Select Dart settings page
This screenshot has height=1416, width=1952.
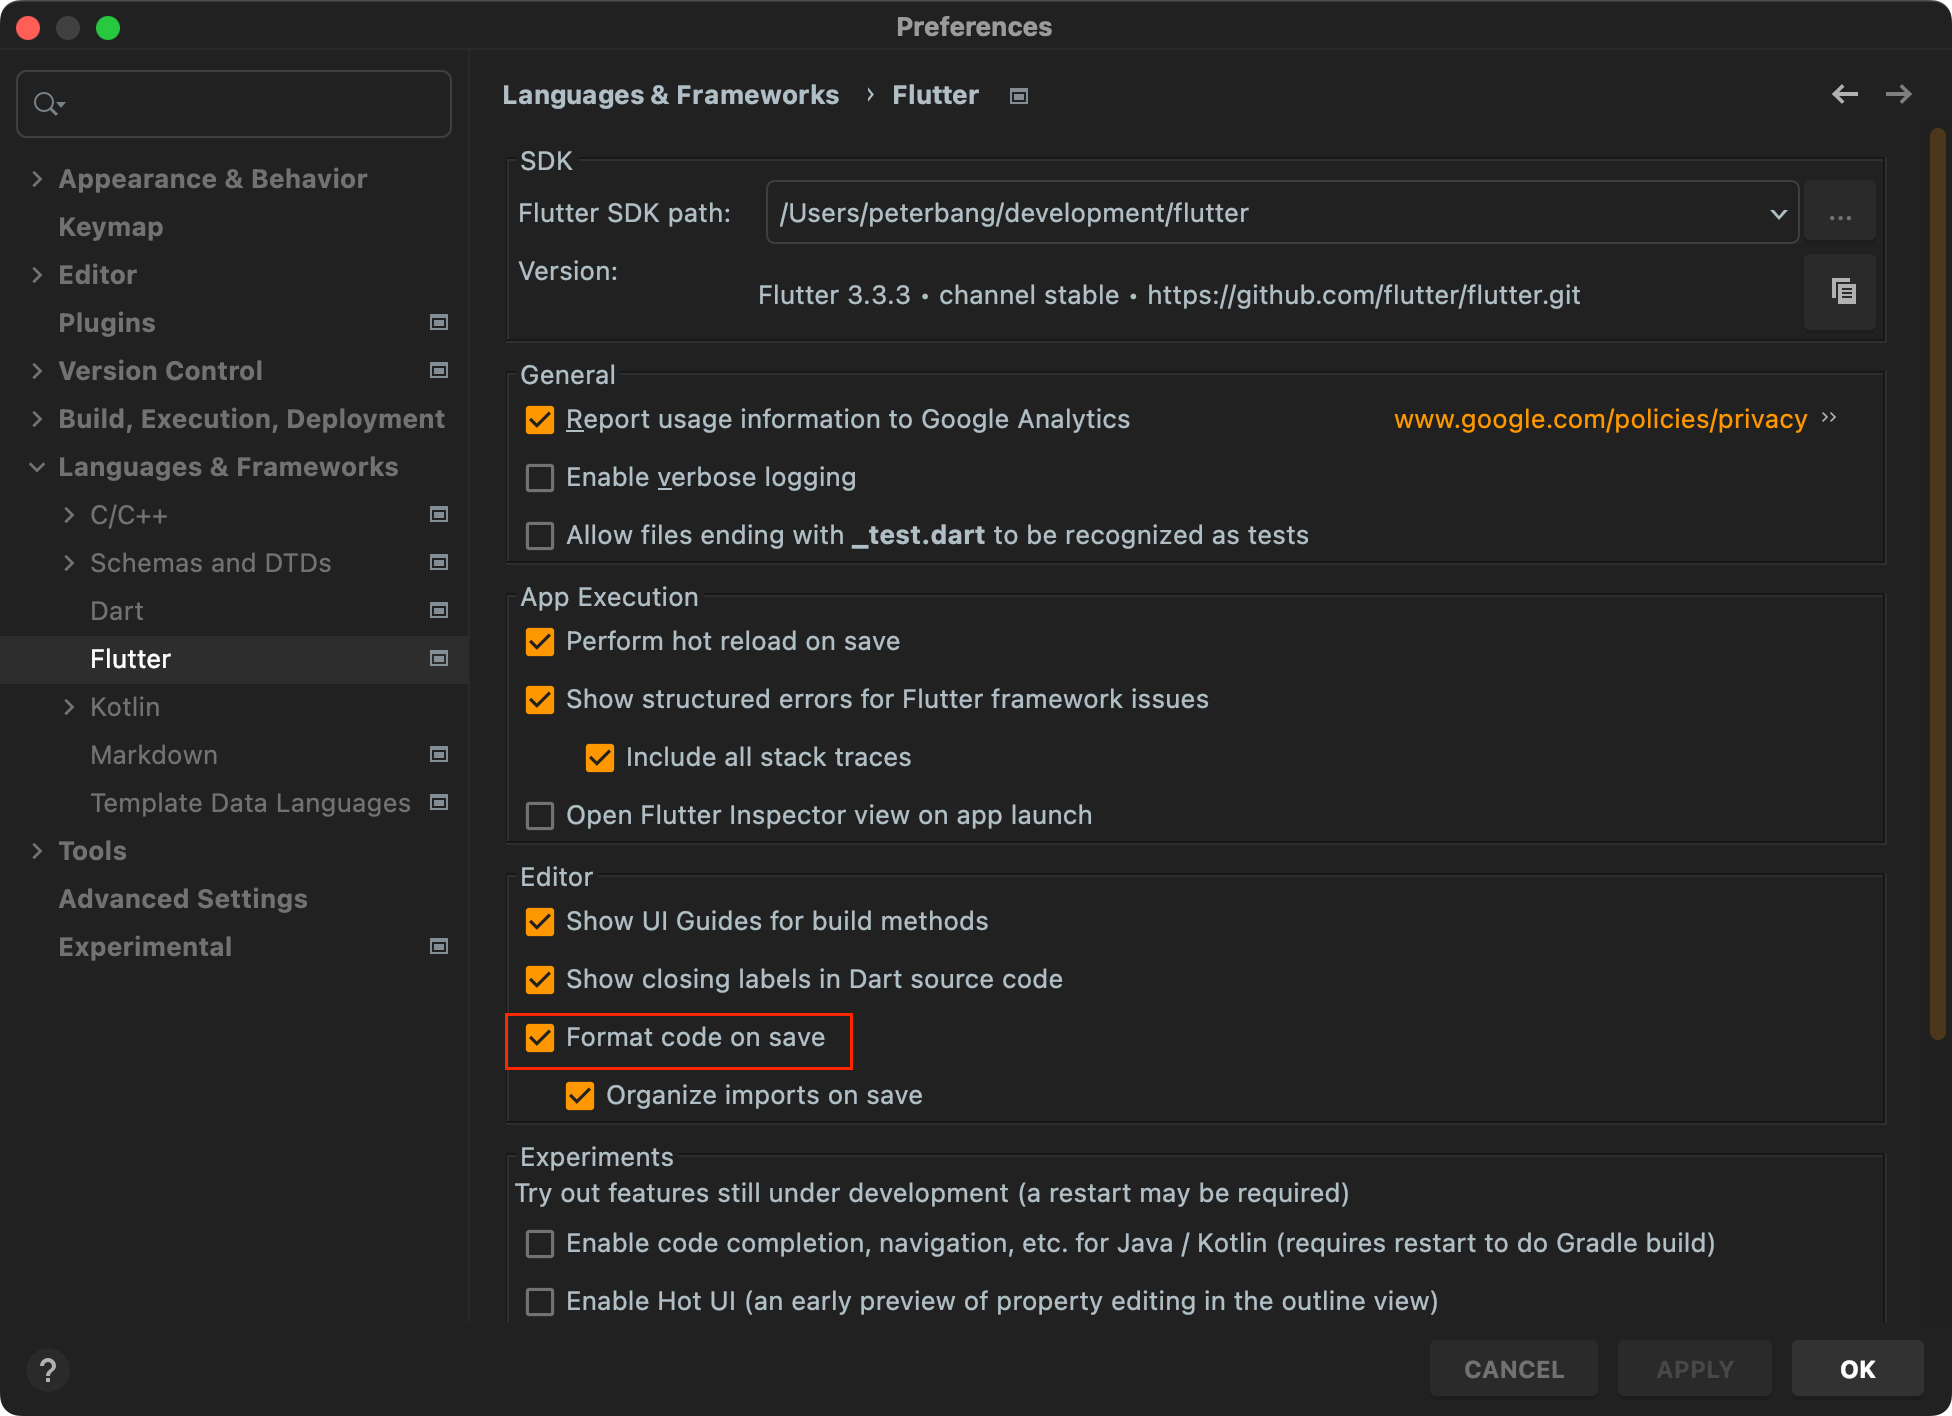tap(117, 611)
